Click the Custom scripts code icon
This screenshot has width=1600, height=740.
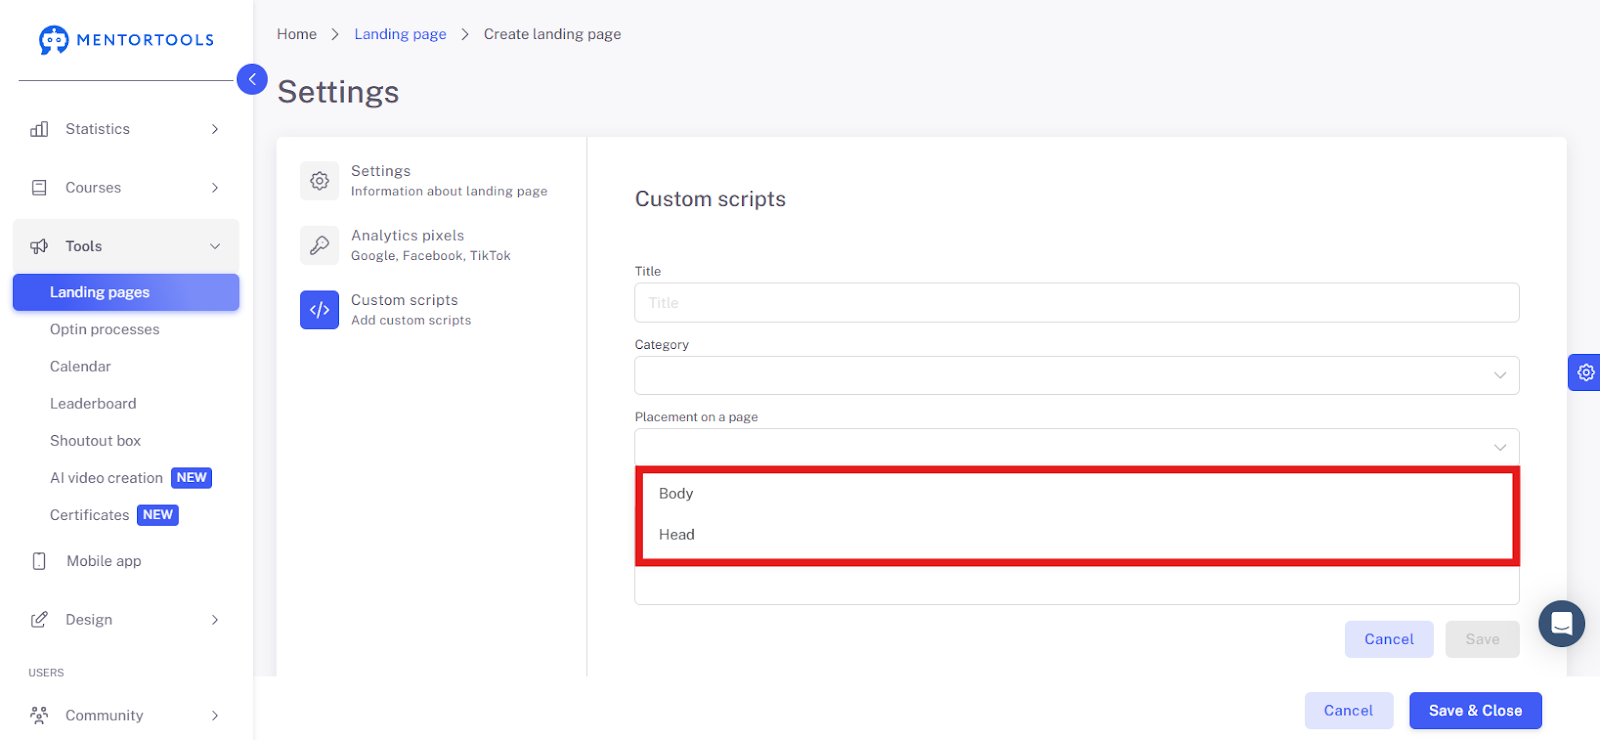pos(320,310)
